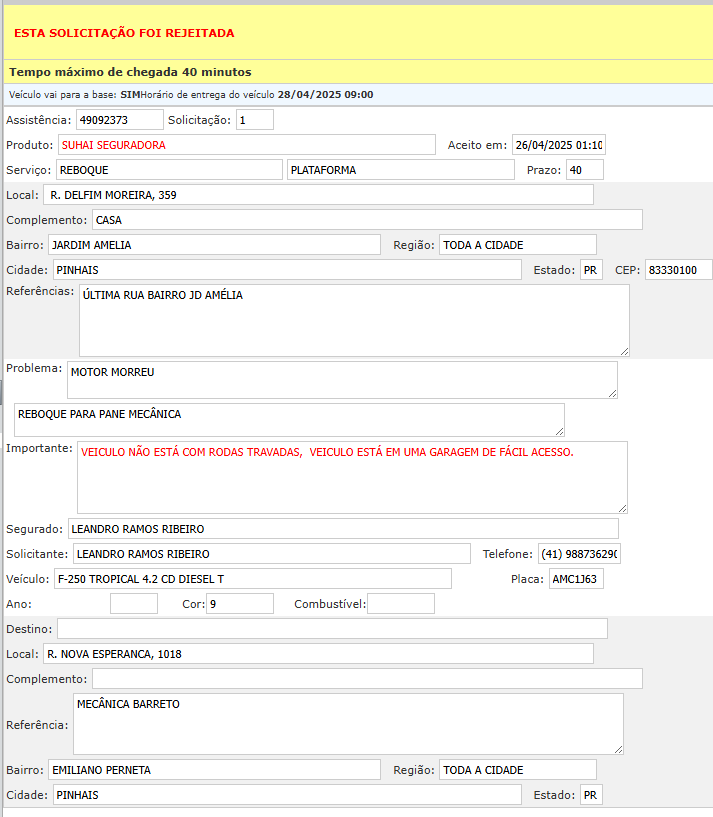Screen dimensions: 713x817
Task: Focus the Complemento field containing CASA
Action: coord(367,220)
